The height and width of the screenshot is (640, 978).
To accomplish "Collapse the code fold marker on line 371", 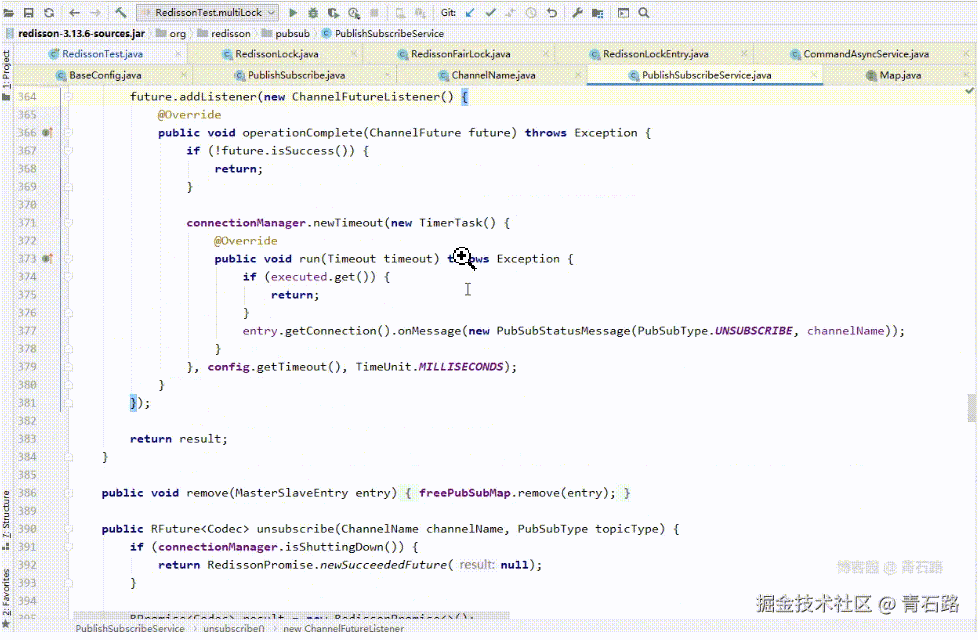I will 69,223.
